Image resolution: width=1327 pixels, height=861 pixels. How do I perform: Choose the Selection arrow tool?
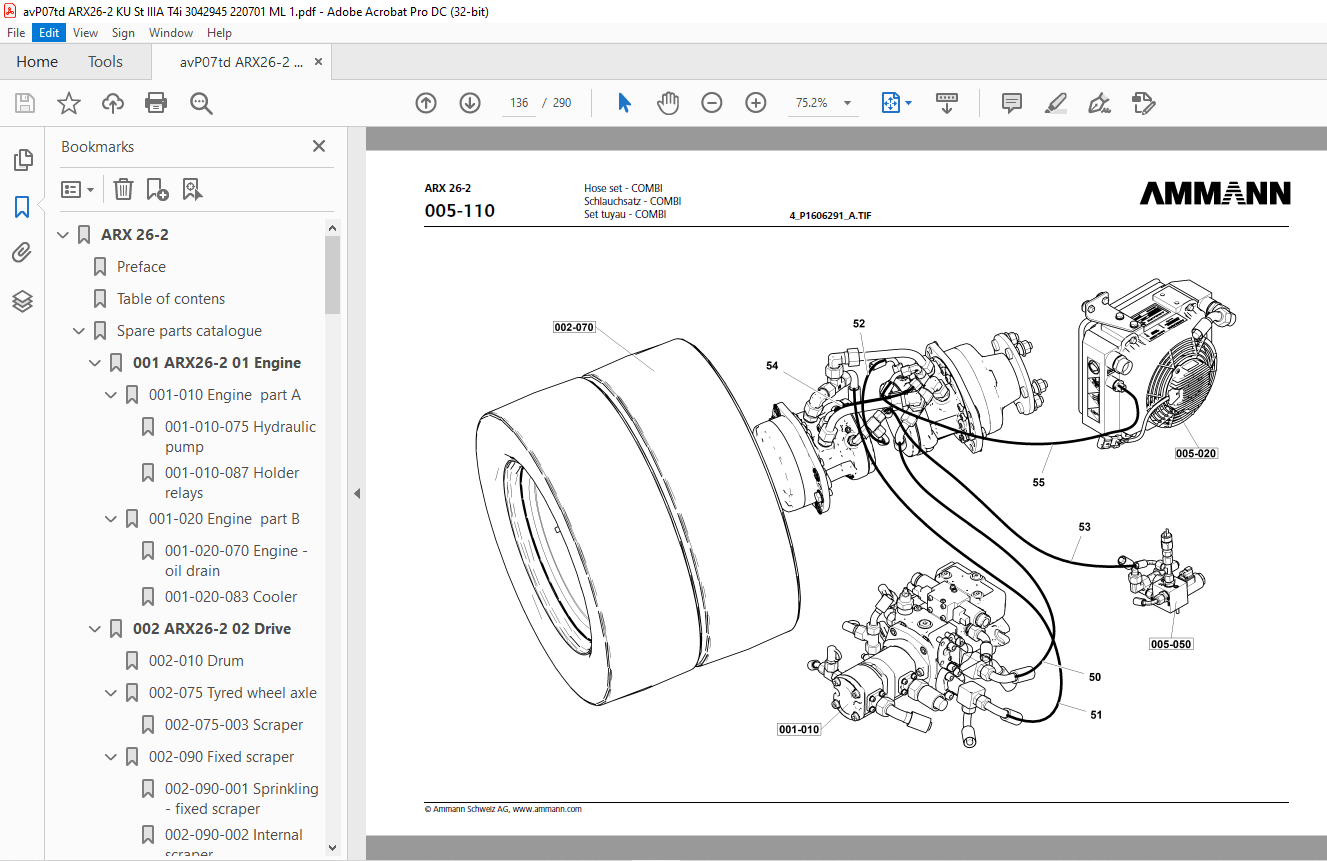click(x=625, y=103)
